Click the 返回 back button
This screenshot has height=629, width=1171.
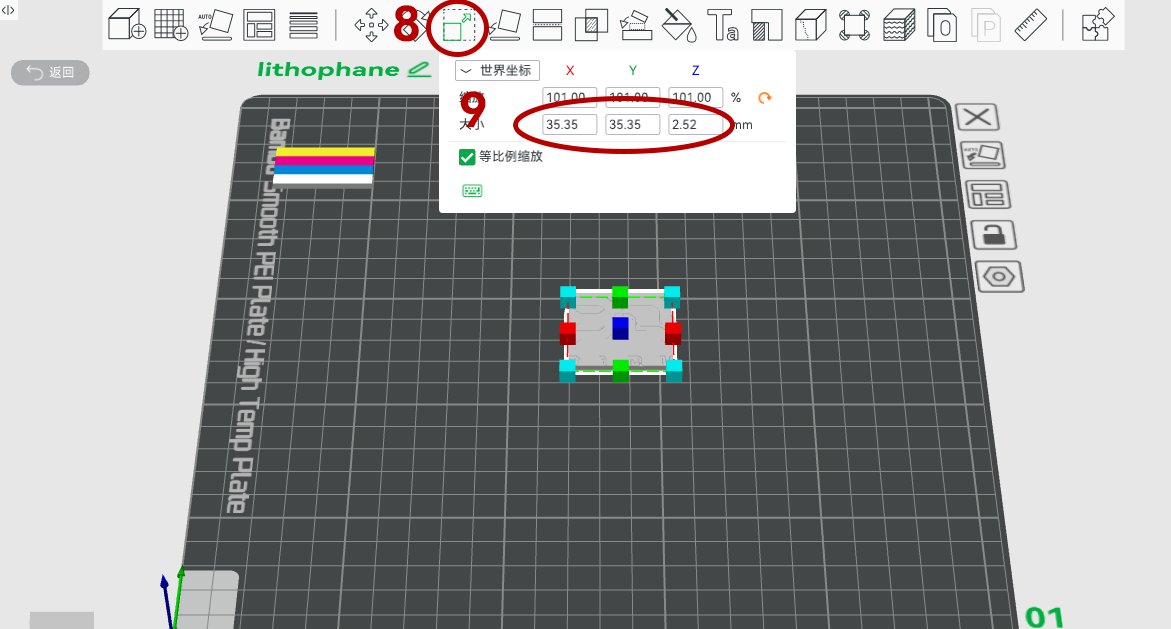coord(50,72)
